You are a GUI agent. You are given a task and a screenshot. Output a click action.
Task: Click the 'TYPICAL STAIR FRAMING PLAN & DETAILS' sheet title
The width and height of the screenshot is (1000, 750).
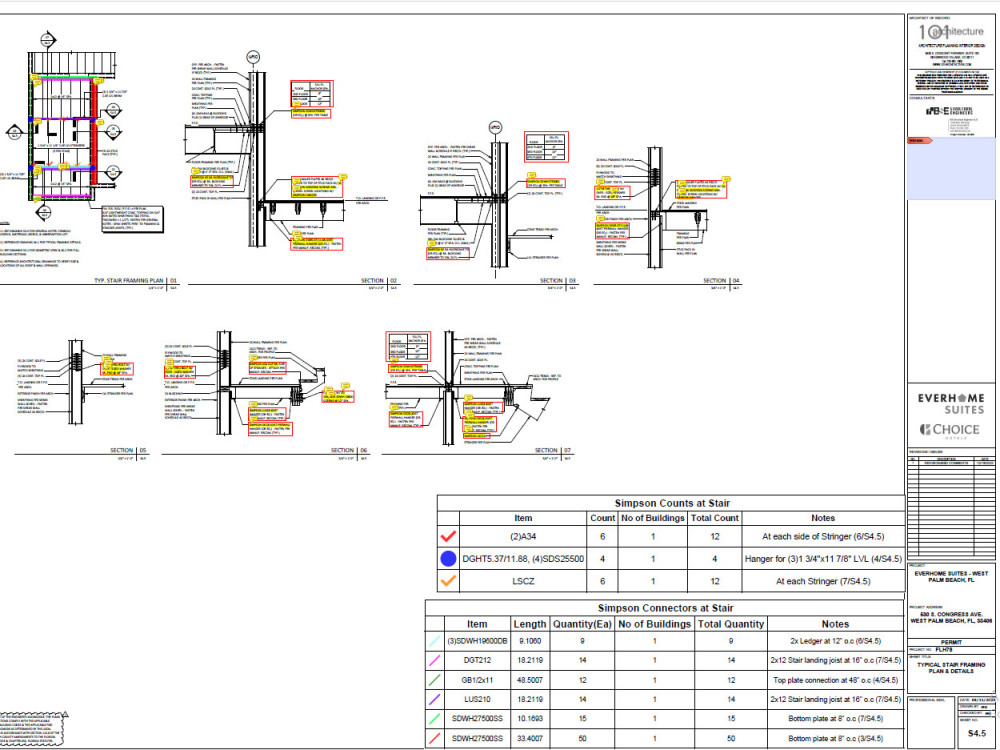pyautogui.click(x=951, y=668)
